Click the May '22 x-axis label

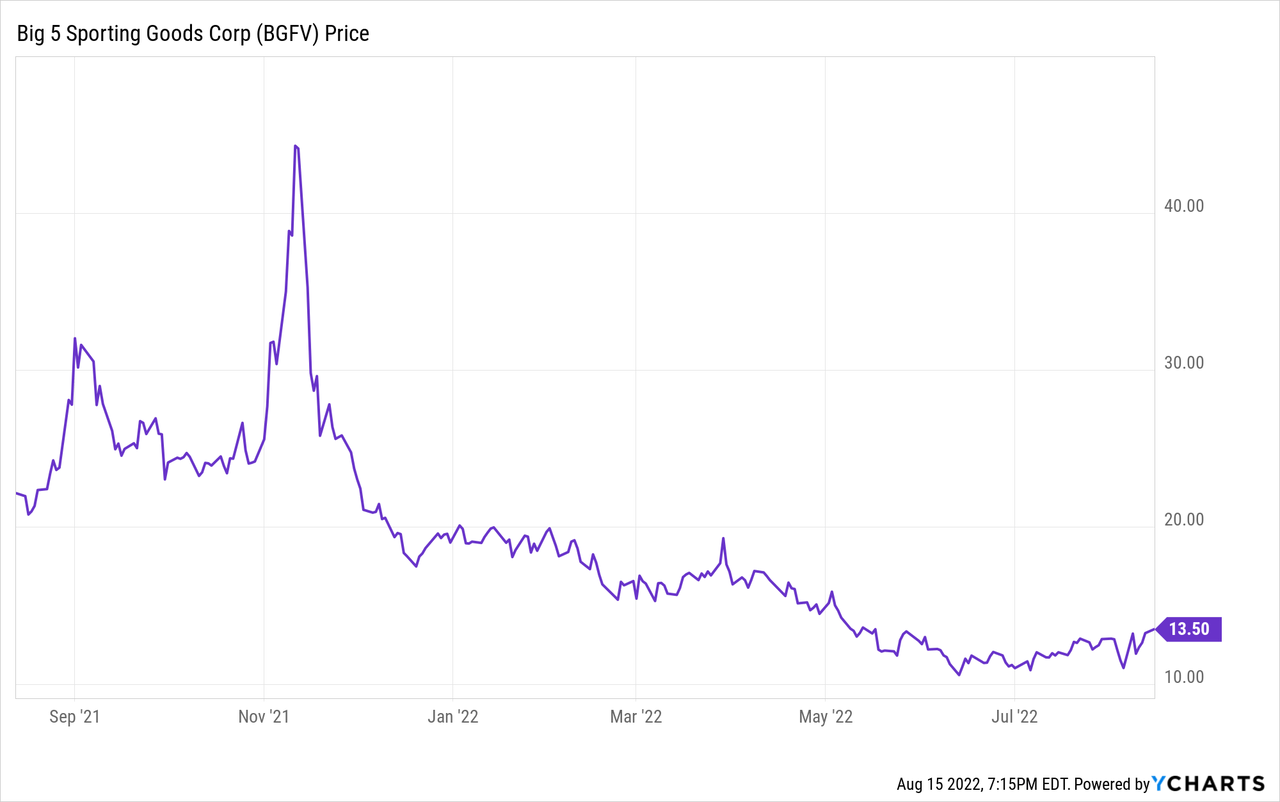[826, 717]
